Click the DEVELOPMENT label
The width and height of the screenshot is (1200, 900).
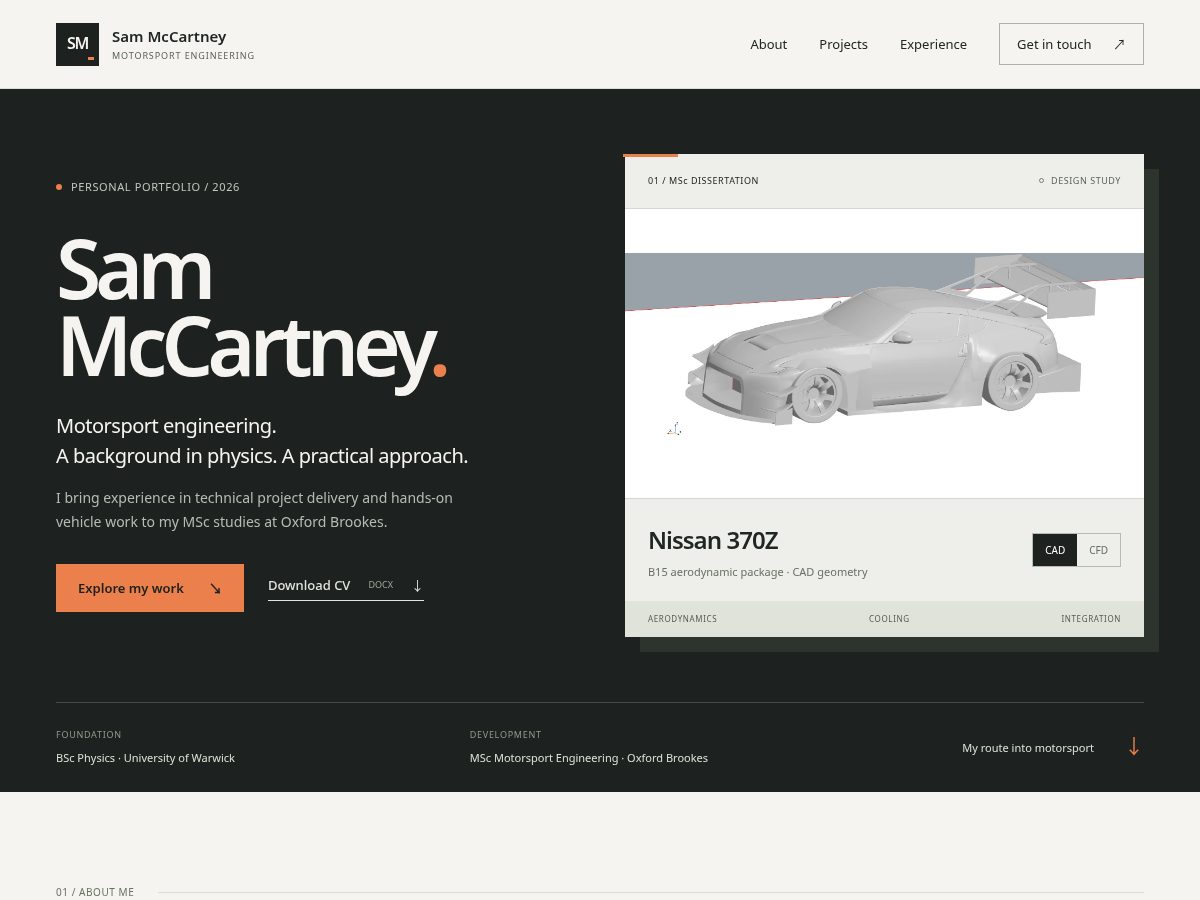pyautogui.click(x=505, y=735)
